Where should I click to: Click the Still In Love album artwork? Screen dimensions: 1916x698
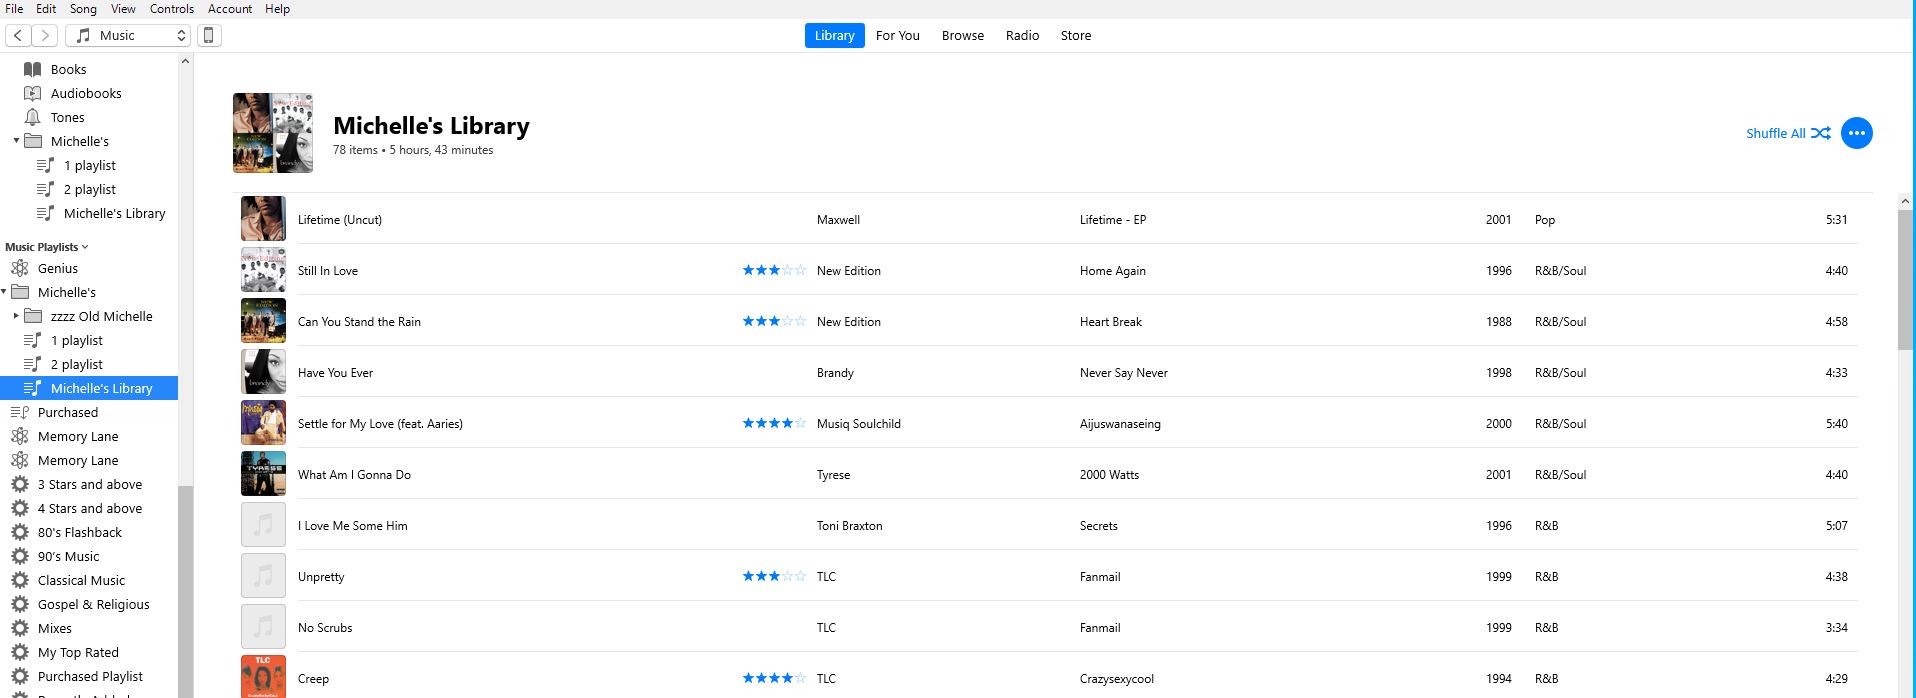[x=263, y=270]
